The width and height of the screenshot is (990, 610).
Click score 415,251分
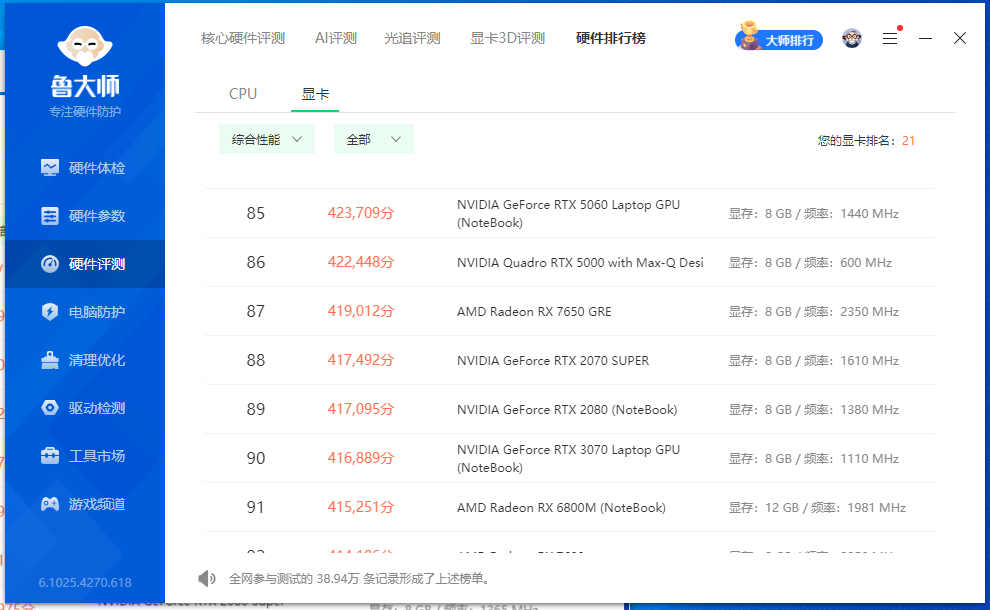coord(361,507)
